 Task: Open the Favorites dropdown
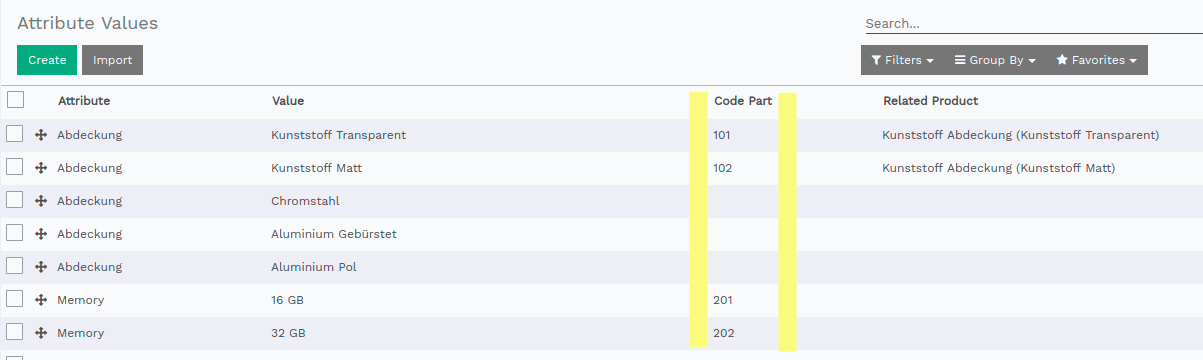tap(1096, 60)
